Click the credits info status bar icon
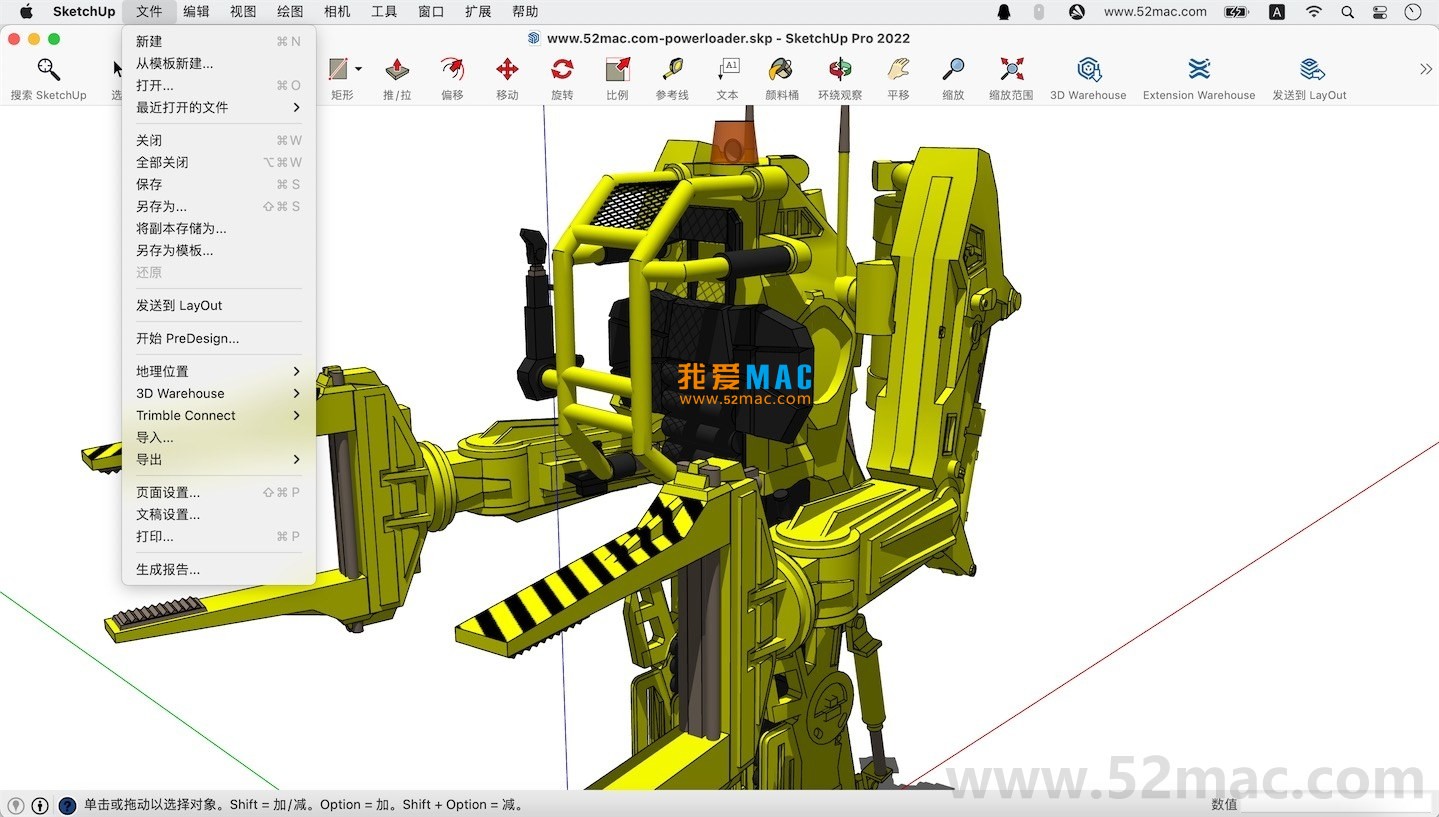The height and width of the screenshot is (817, 1439). [x=40, y=804]
